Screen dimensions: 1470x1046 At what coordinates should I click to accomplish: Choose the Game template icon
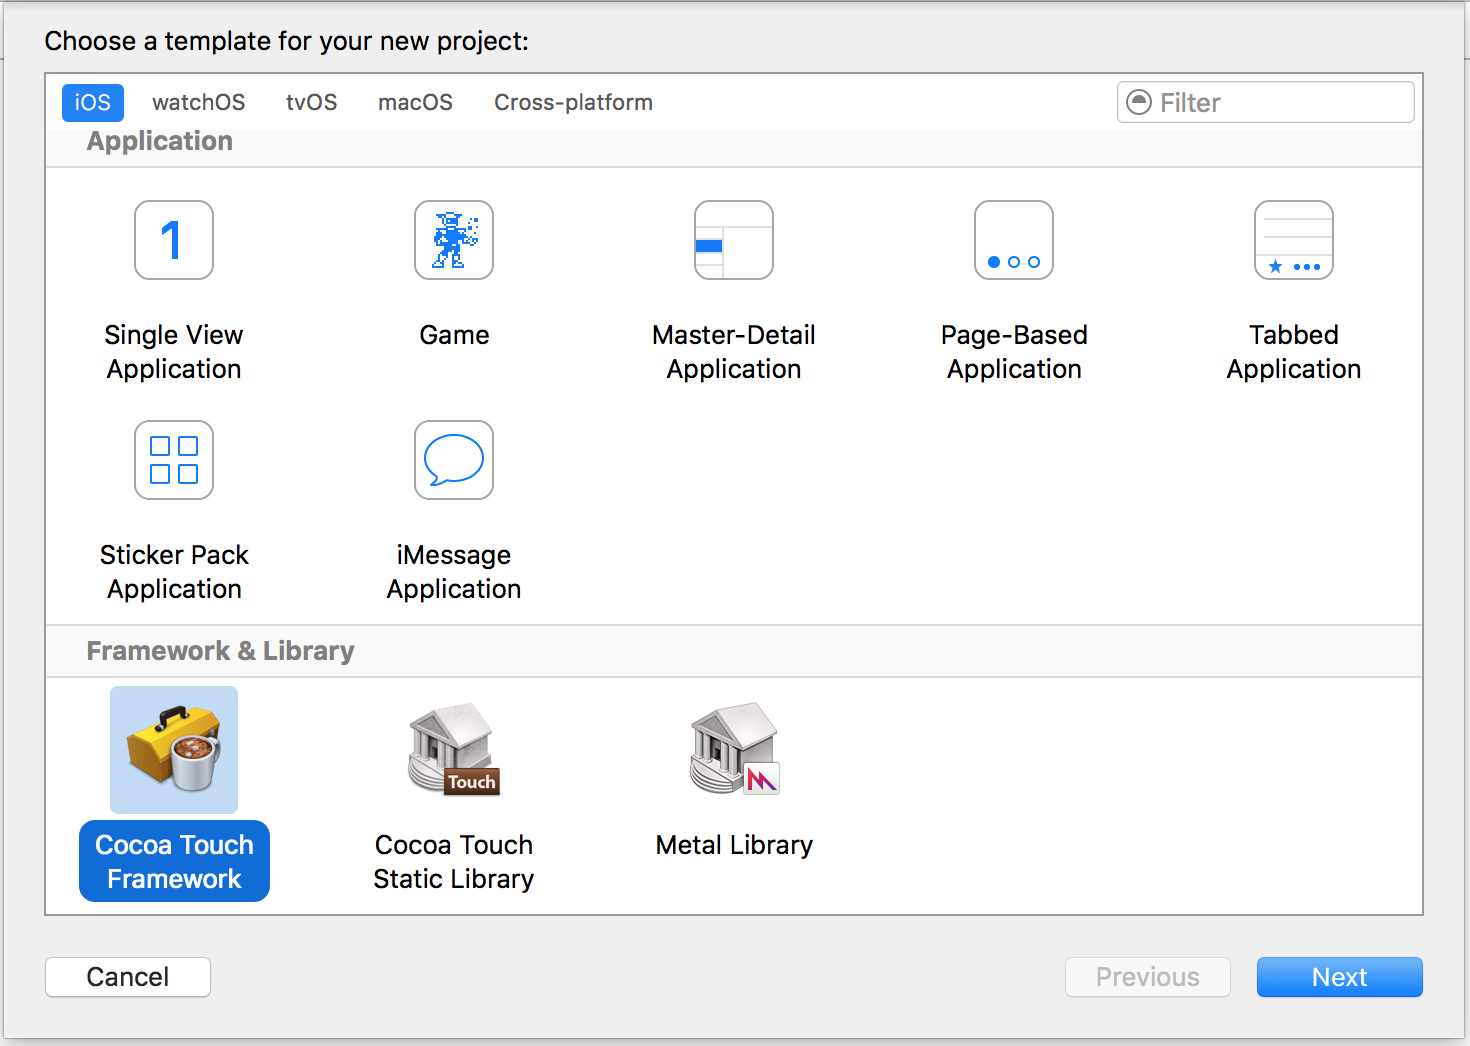coord(454,240)
